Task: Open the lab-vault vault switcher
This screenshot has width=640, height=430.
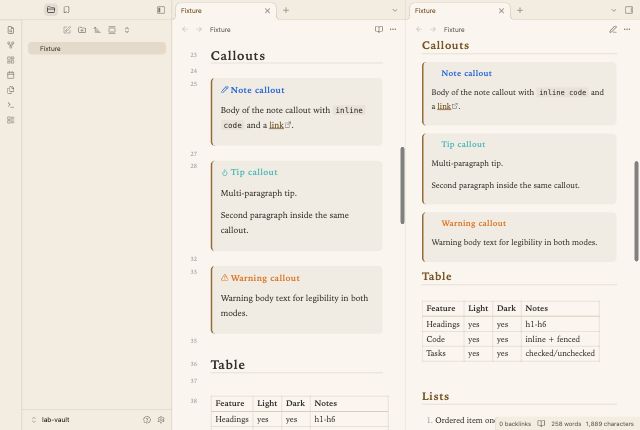Action: [51, 419]
